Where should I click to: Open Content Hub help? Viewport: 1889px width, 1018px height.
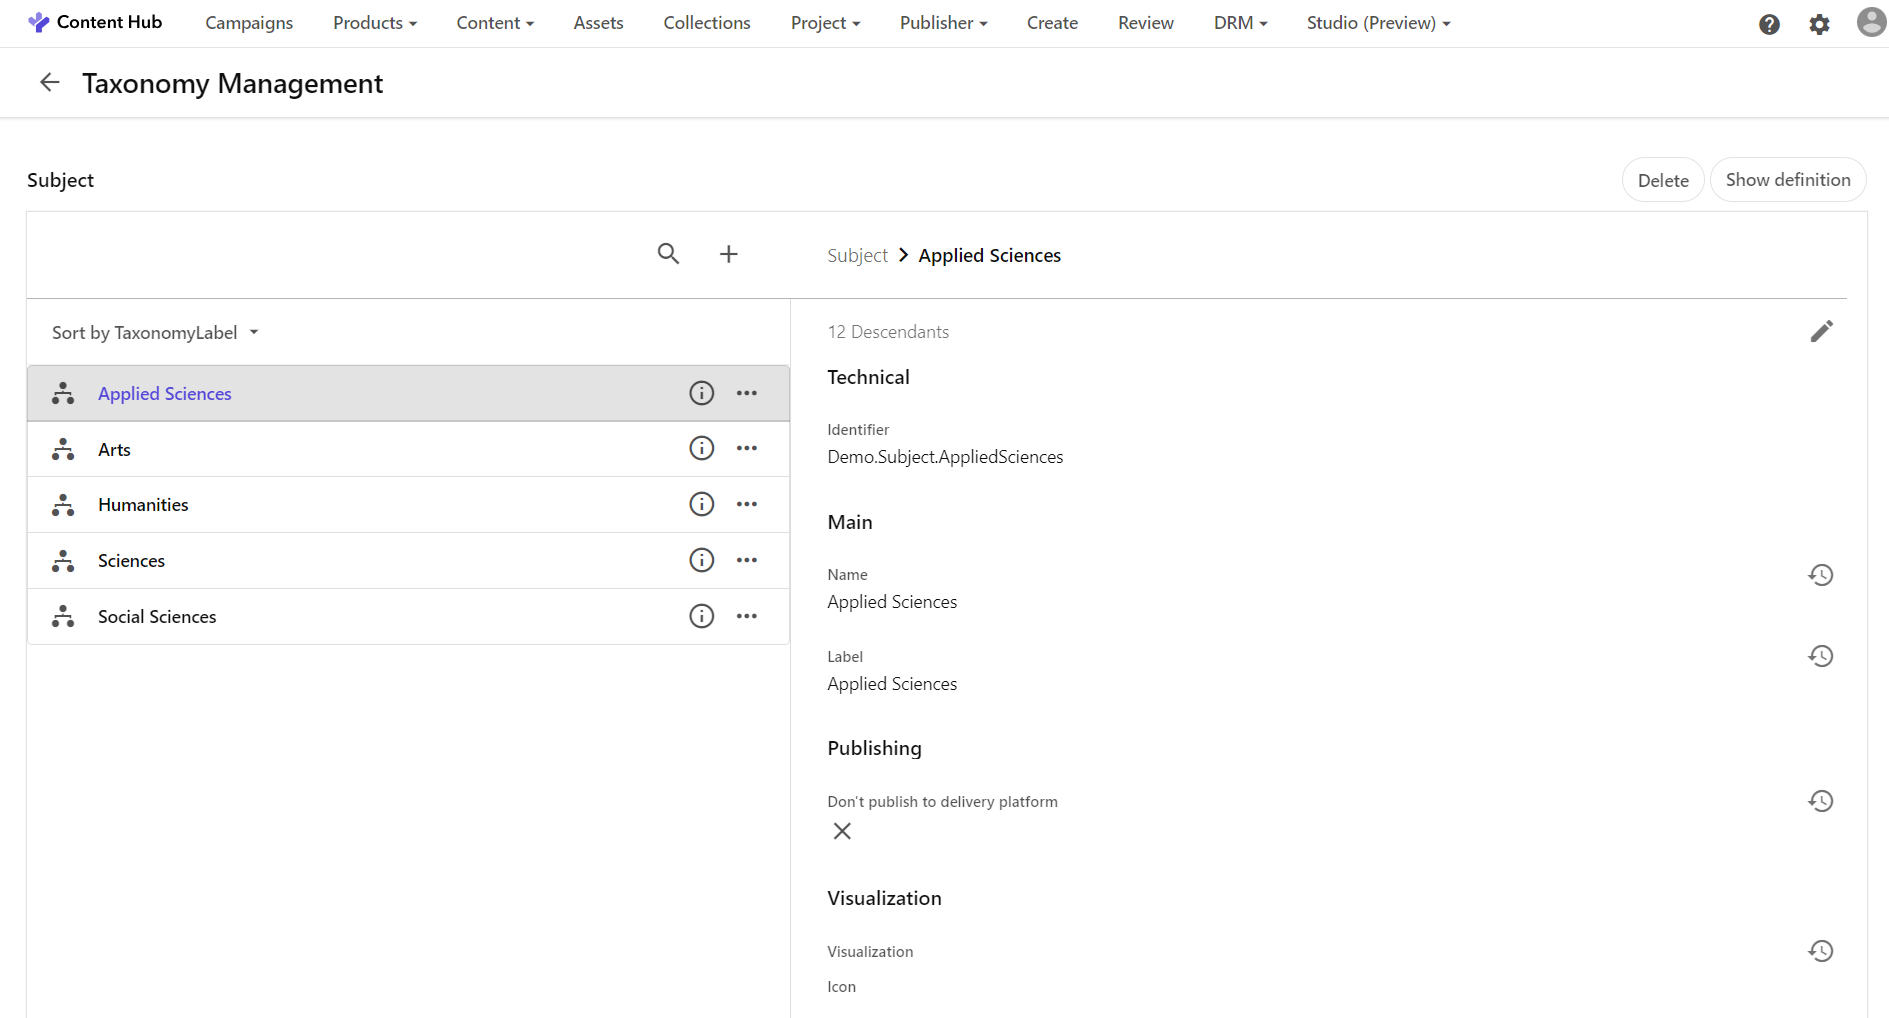tap(1769, 23)
